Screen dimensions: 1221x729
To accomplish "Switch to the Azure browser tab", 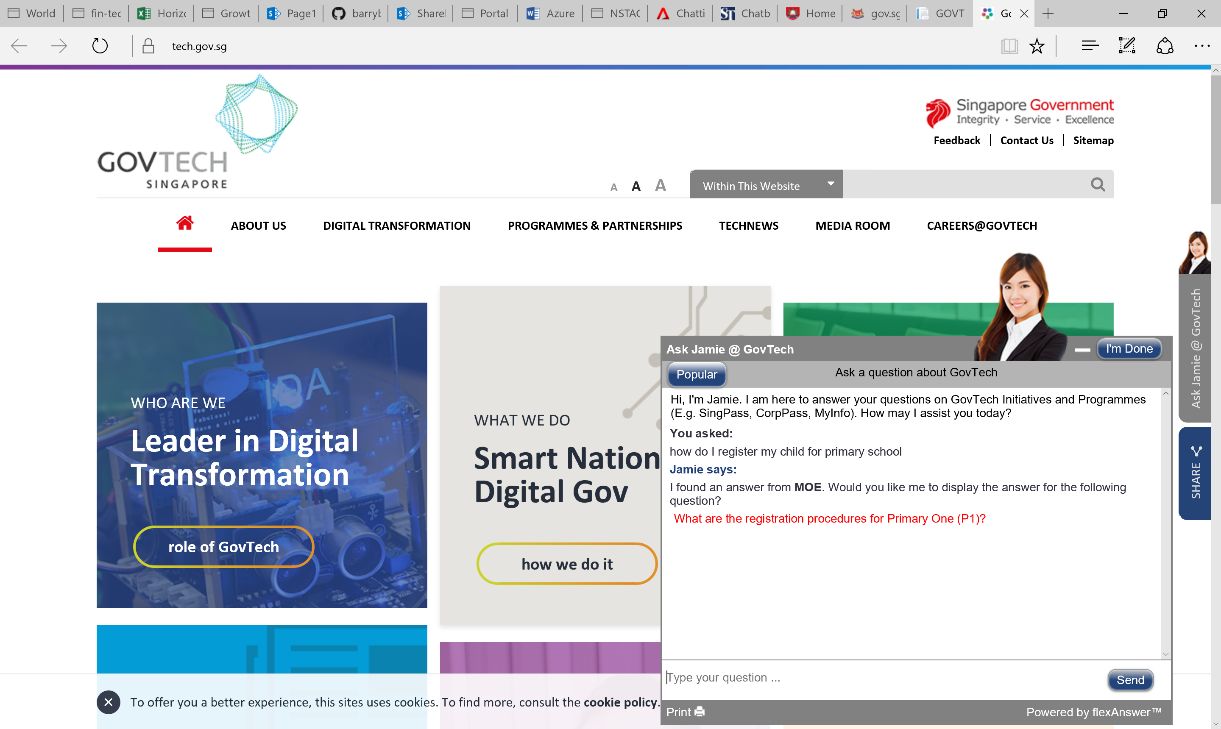I will tap(550, 14).
